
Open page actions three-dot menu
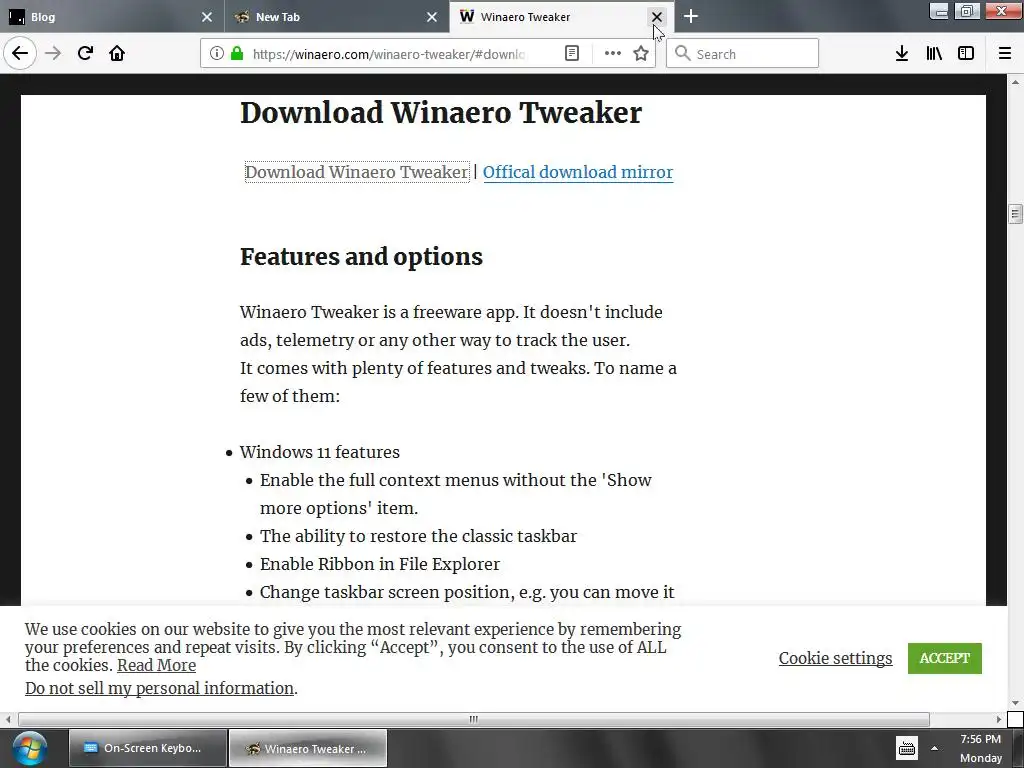(x=613, y=53)
